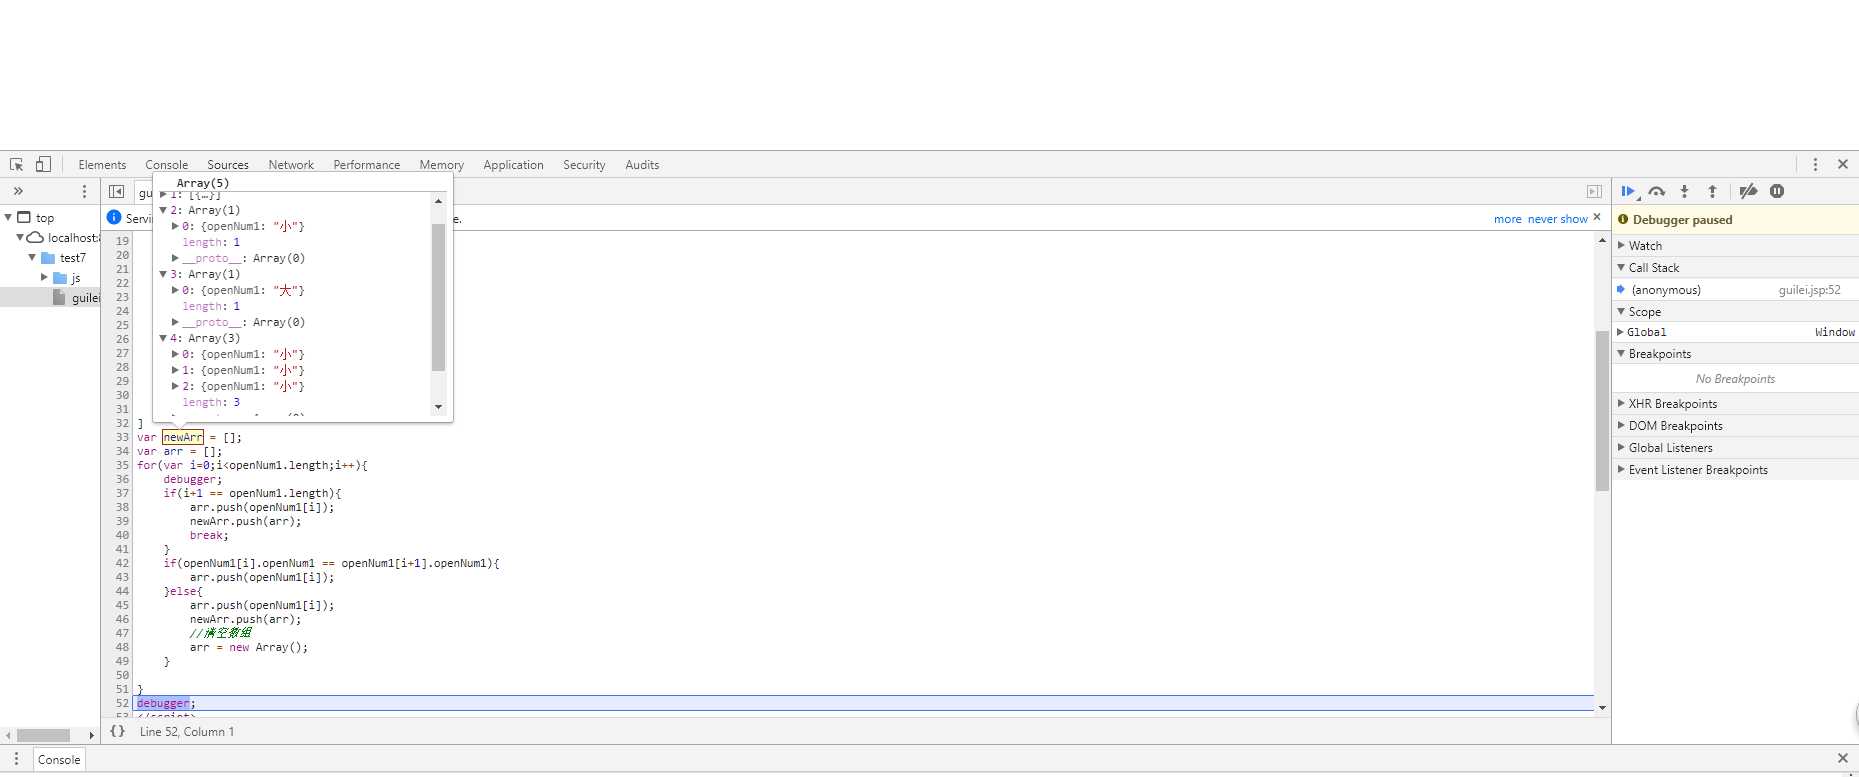This screenshot has height=777, width=1859.
Task: Collapse '2: Array(1)' in popup
Action: point(163,210)
